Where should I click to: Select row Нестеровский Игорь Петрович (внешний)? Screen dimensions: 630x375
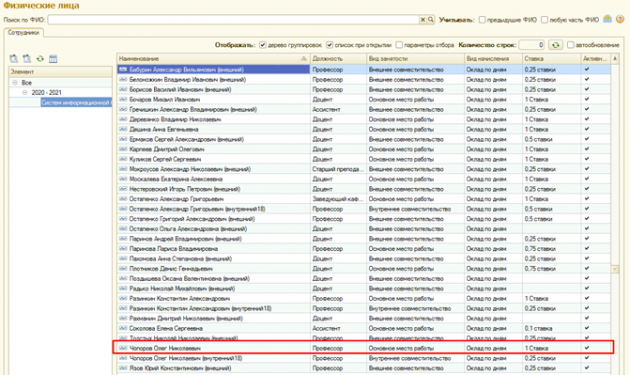[364, 189]
